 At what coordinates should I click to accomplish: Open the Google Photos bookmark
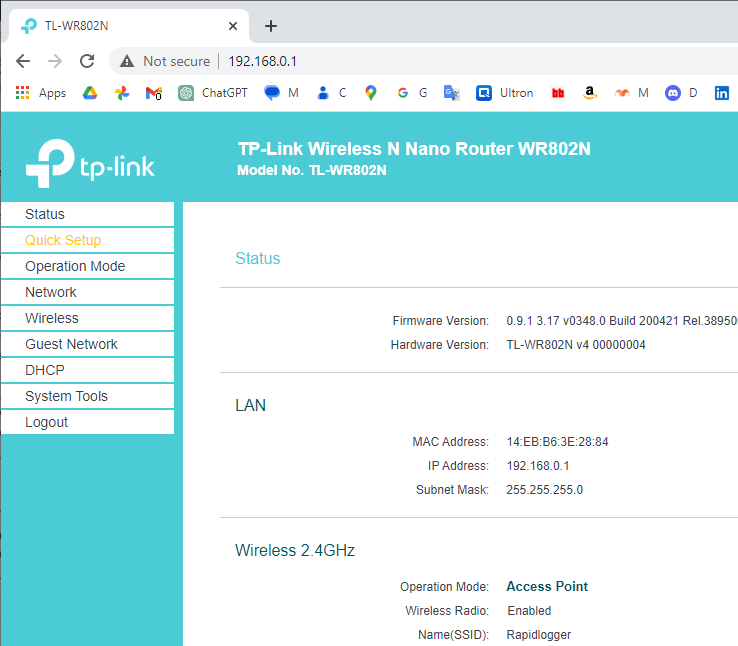pyautogui.click(x=122, y=93)
